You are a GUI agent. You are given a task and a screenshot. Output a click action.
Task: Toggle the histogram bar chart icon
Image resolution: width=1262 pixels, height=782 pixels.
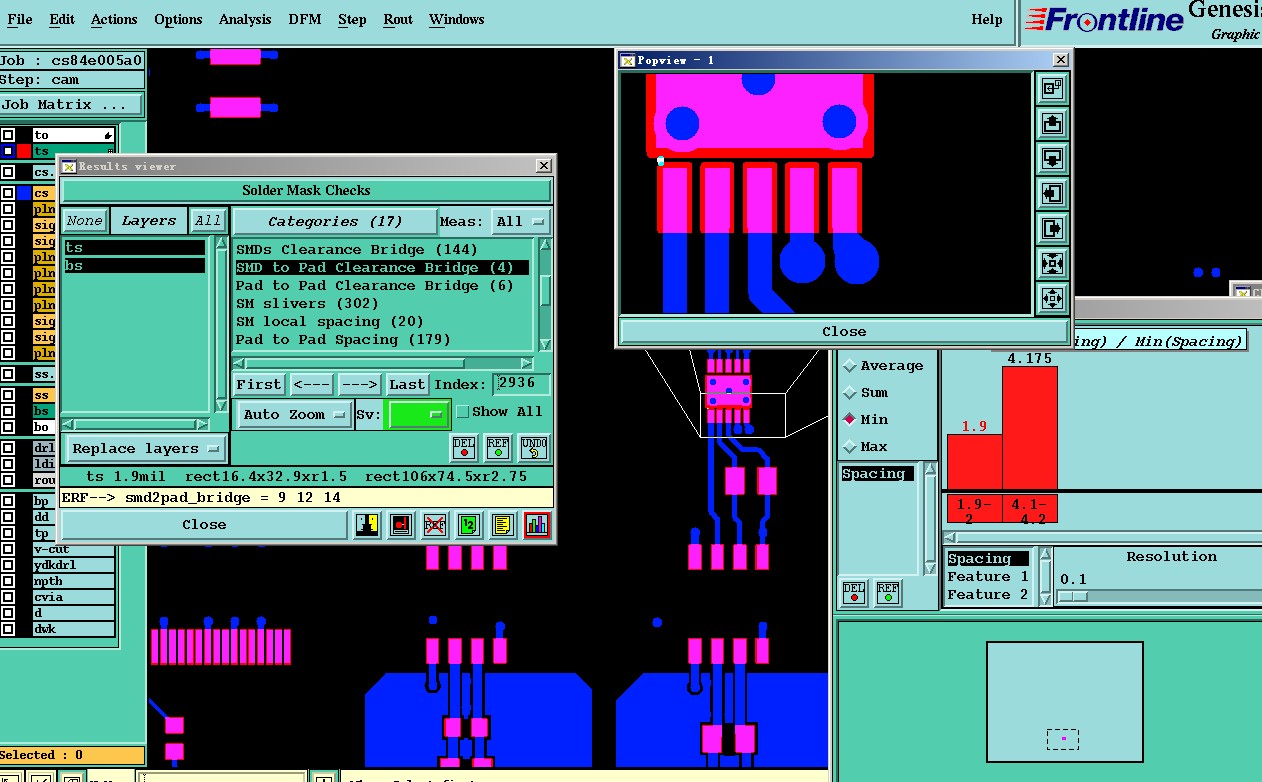point(537,524)
